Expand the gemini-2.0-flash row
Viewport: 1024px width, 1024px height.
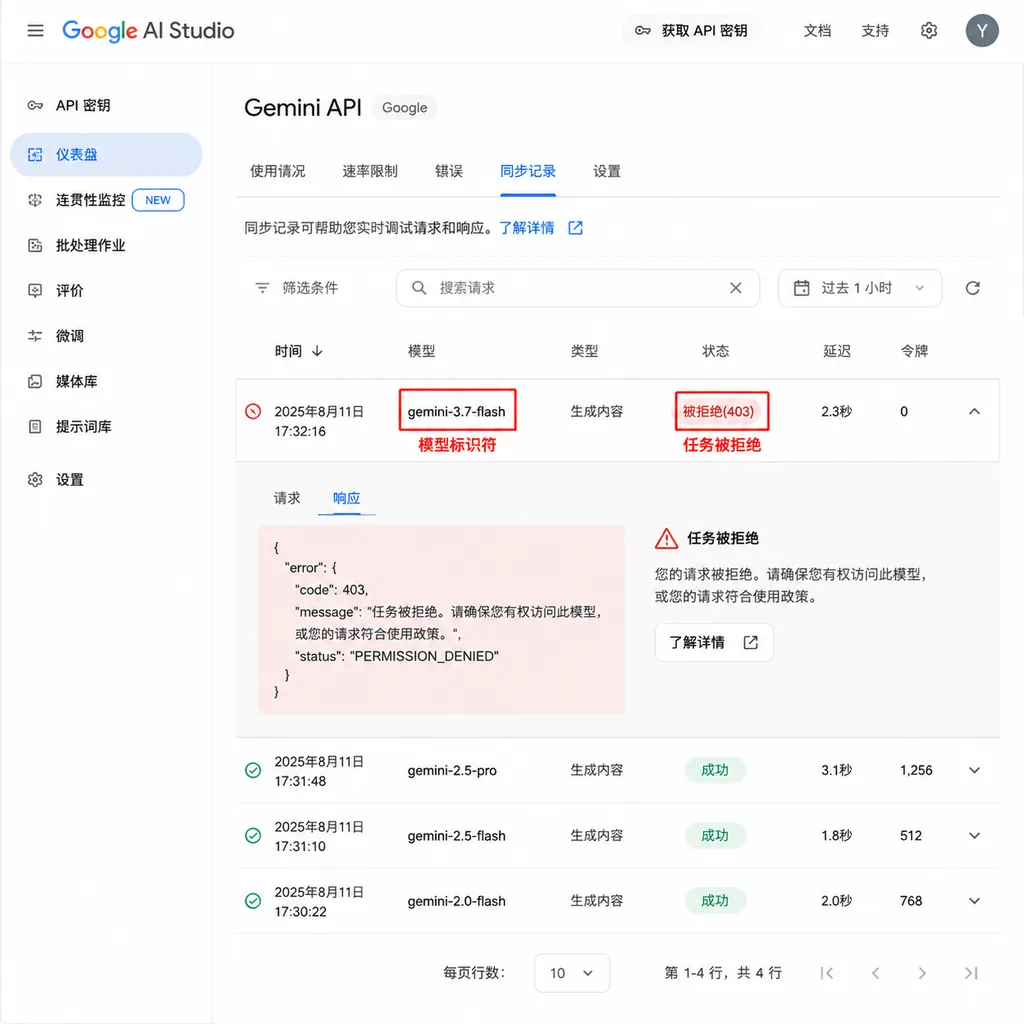[974, 901]
